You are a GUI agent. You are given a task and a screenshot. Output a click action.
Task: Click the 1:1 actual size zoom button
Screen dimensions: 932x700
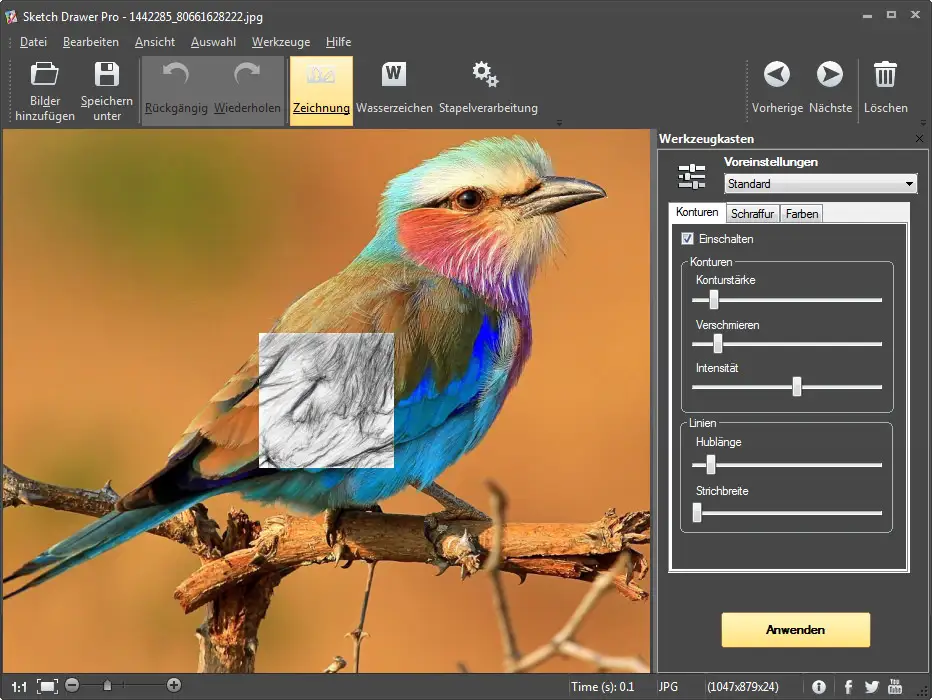tap(19, 687)
